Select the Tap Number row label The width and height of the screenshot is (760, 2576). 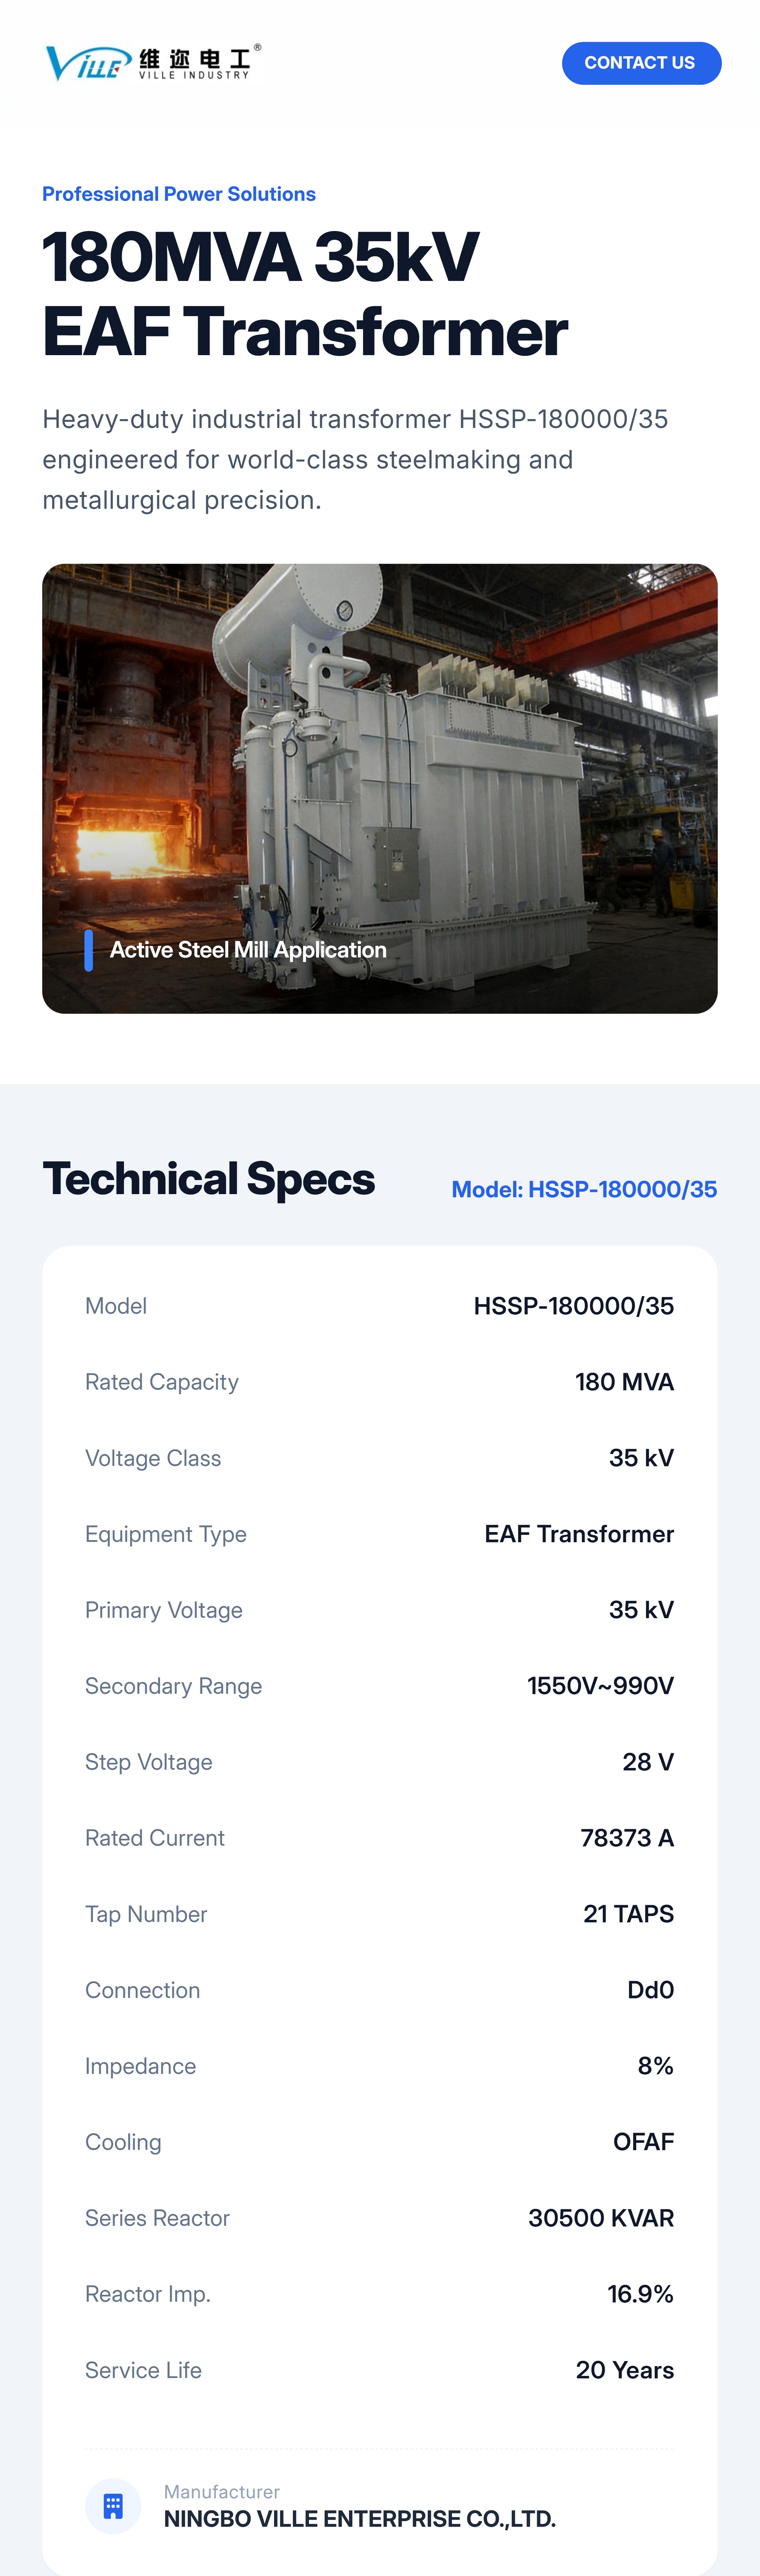[146, 1914]
